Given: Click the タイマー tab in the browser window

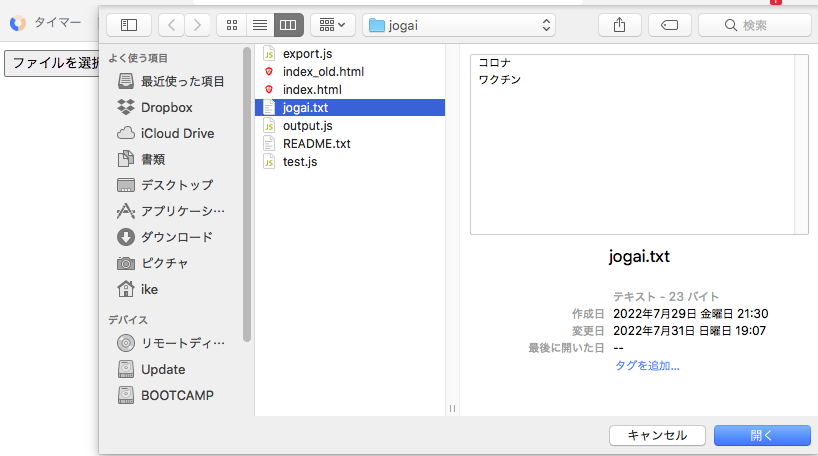Looking at the screenshot, I should (46, 23).
